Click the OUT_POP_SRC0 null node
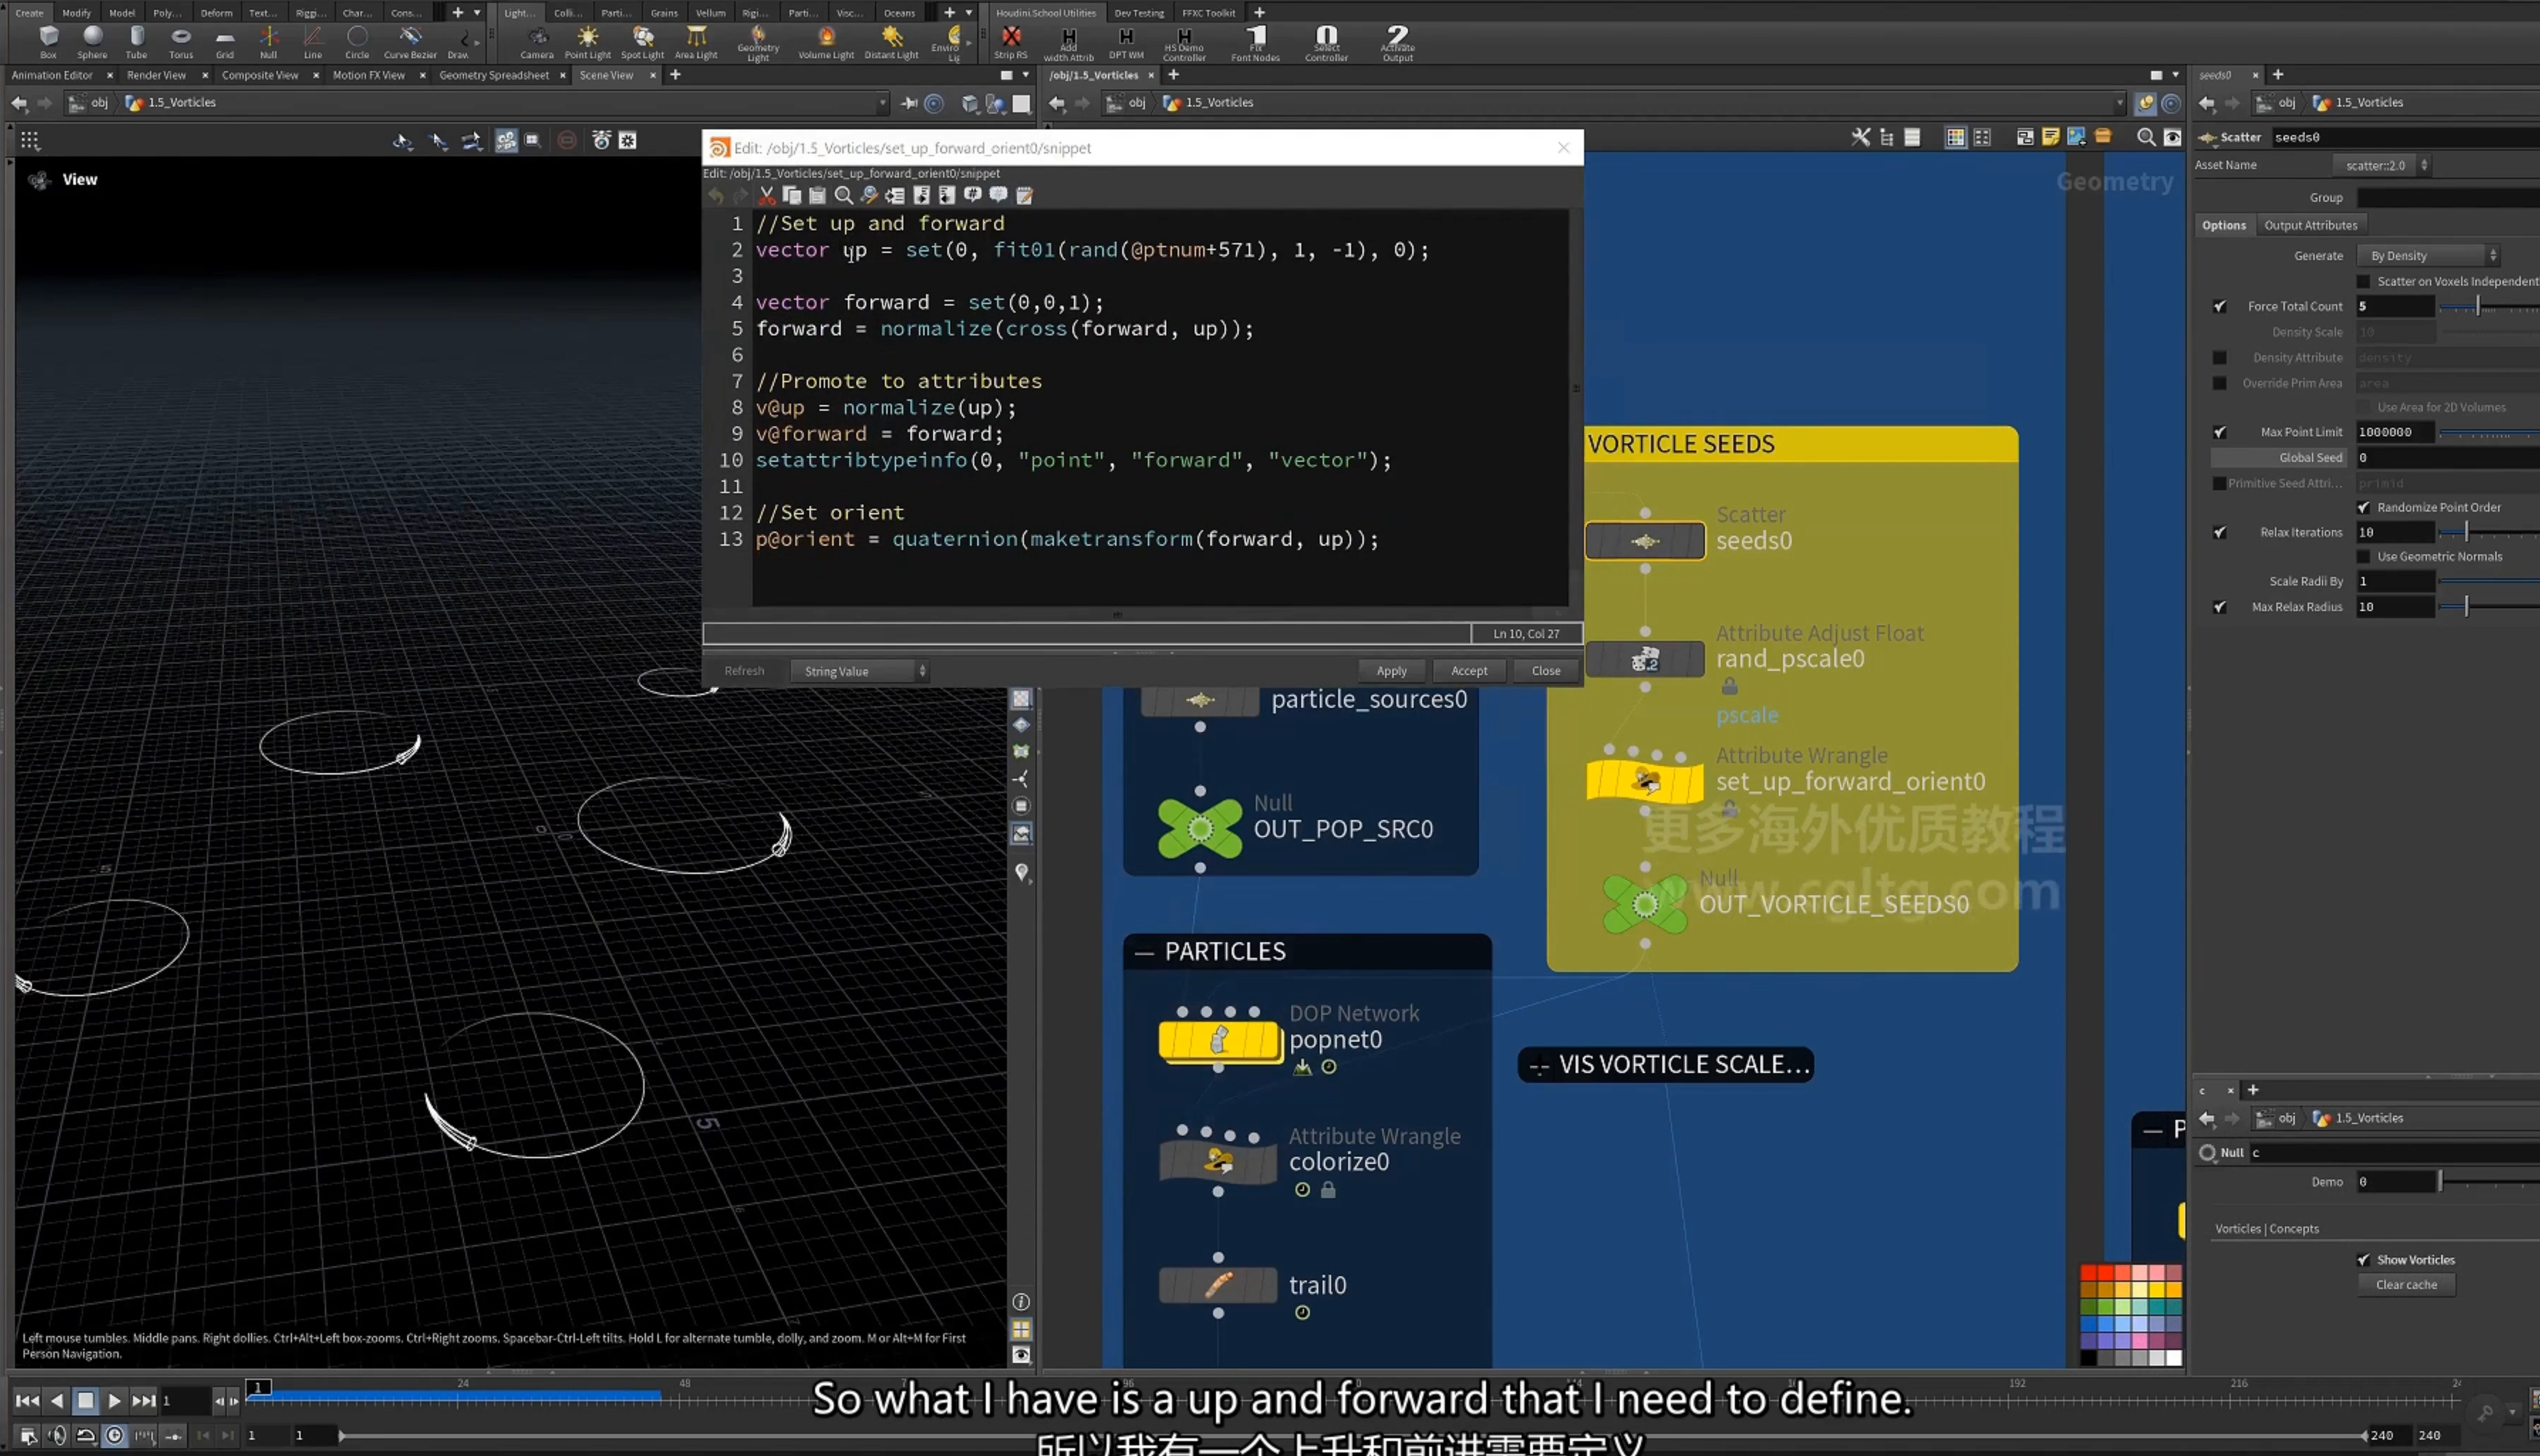 (x=1200, y=828)
